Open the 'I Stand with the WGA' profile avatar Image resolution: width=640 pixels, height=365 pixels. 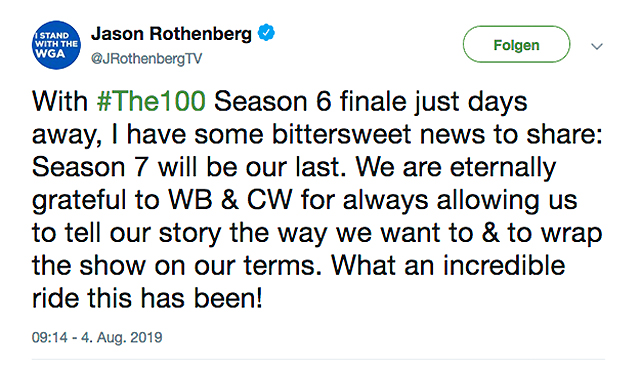point(56,45)
